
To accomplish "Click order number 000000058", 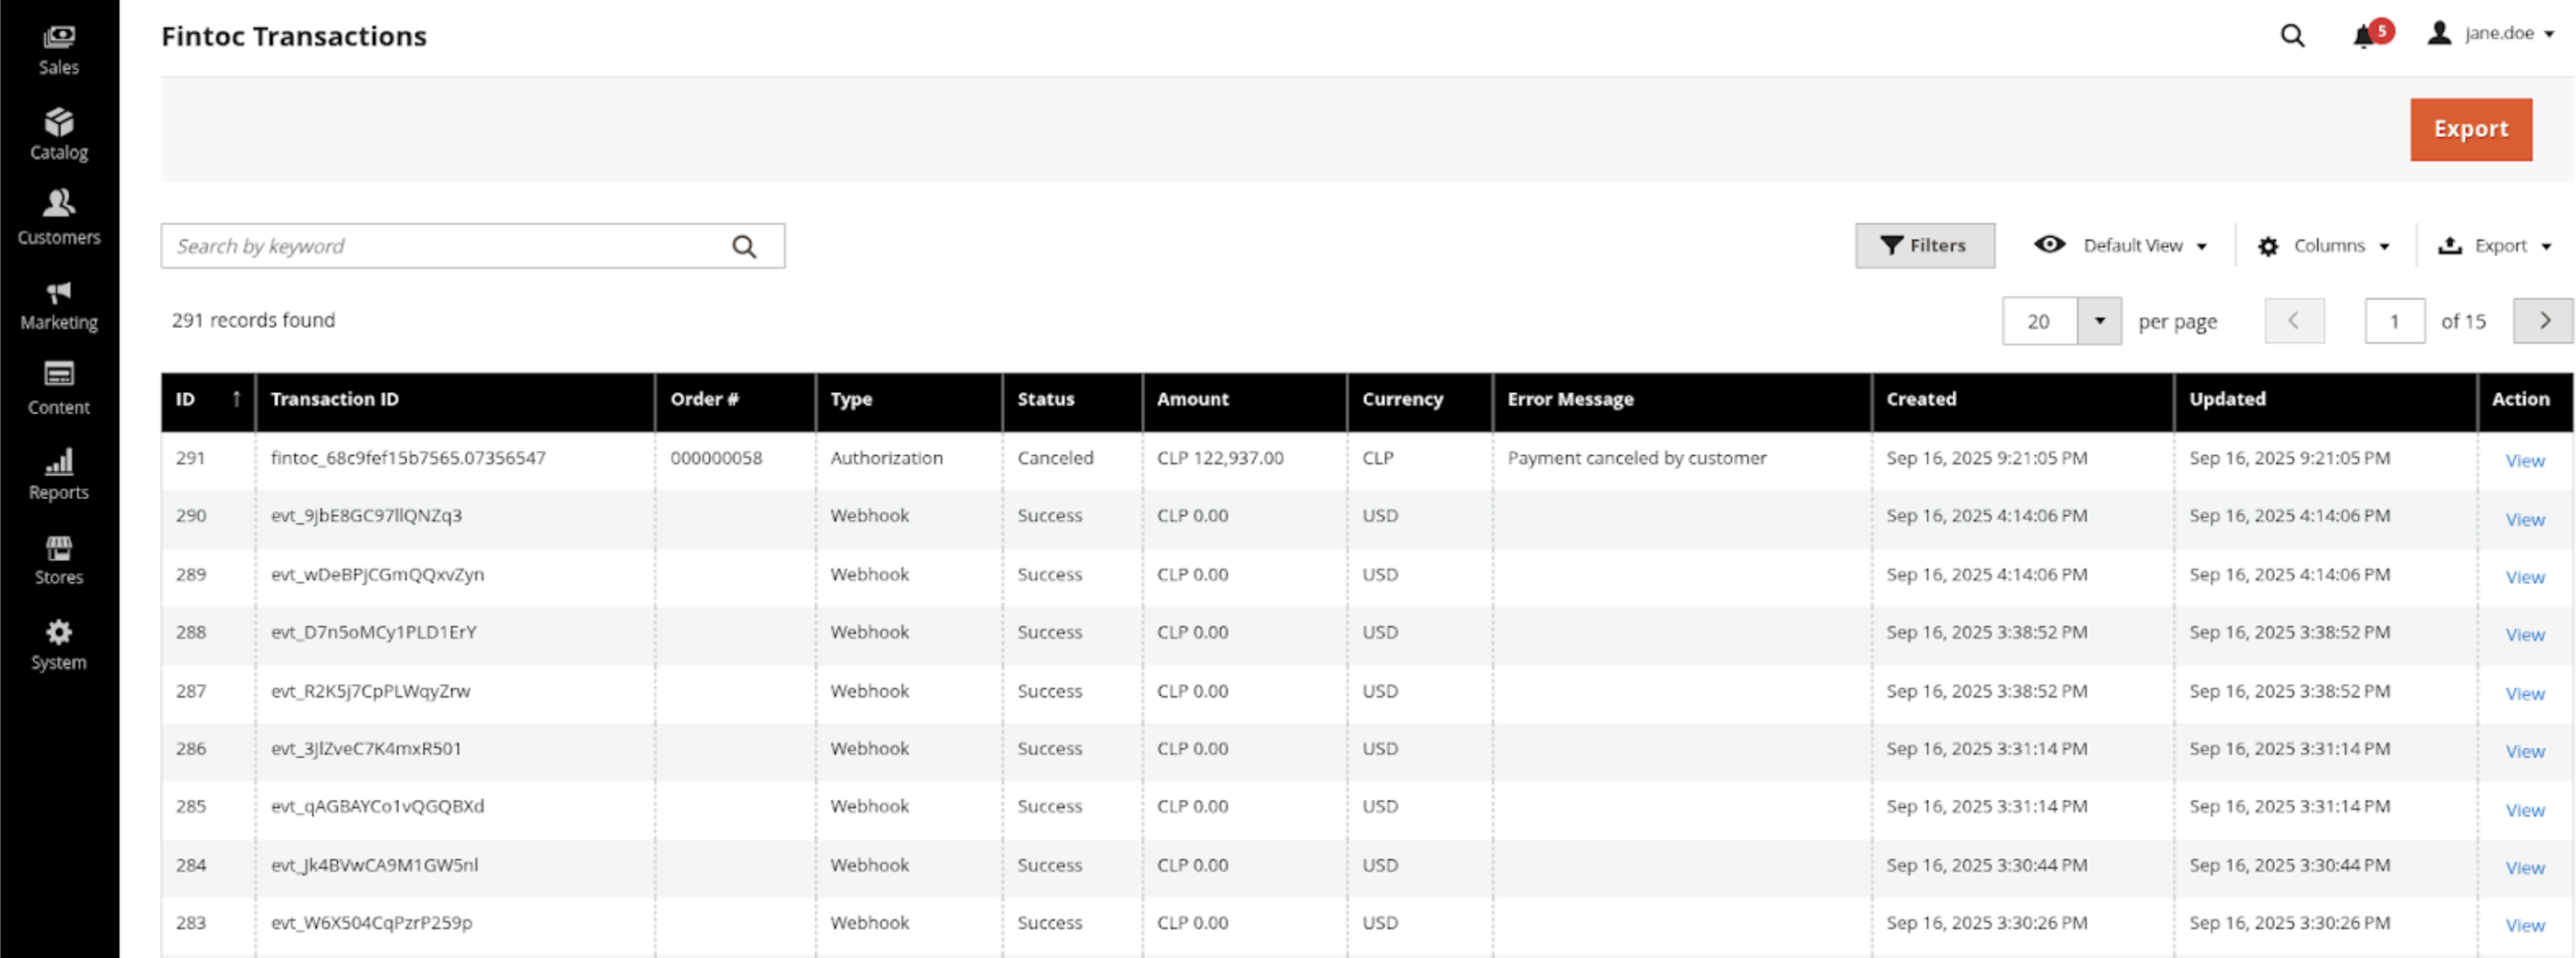I will click(716, 458).
